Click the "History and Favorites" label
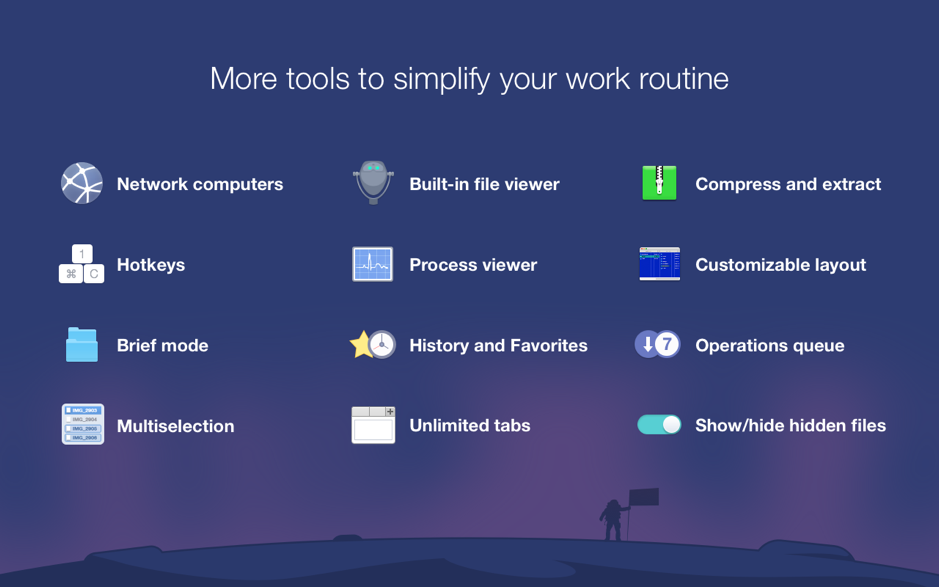The height and width of the screenshot is (587, 939). (x=498, y=346)
